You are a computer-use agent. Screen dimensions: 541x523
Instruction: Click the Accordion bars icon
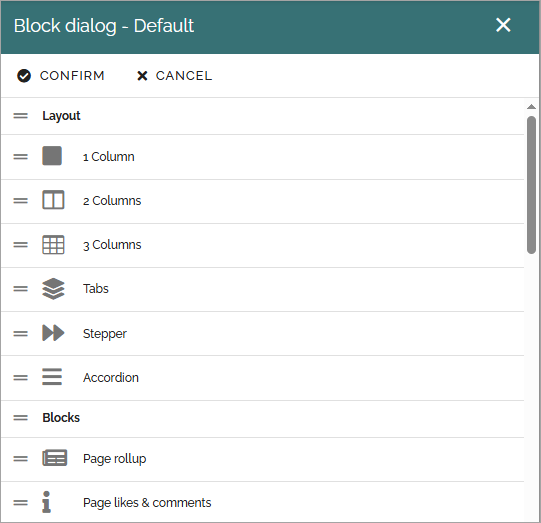(52, 377)
